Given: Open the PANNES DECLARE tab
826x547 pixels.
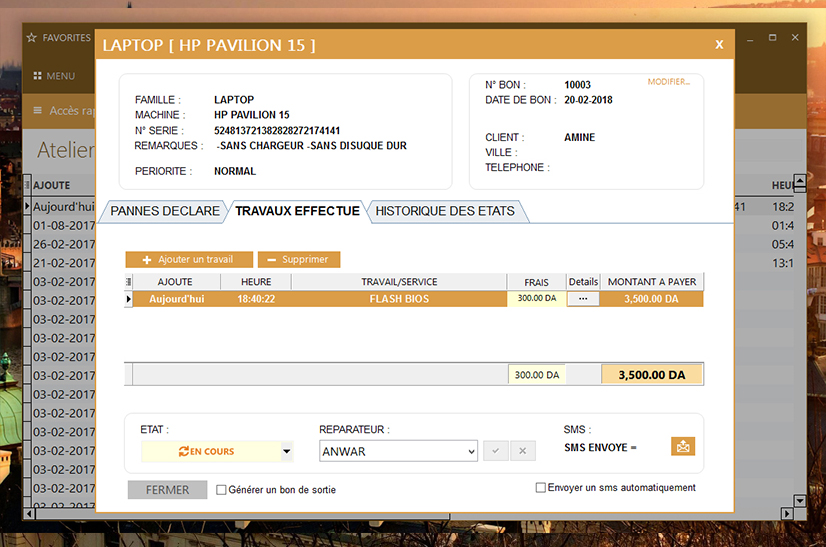Looking at the screenshot, I should pos(165,211).
